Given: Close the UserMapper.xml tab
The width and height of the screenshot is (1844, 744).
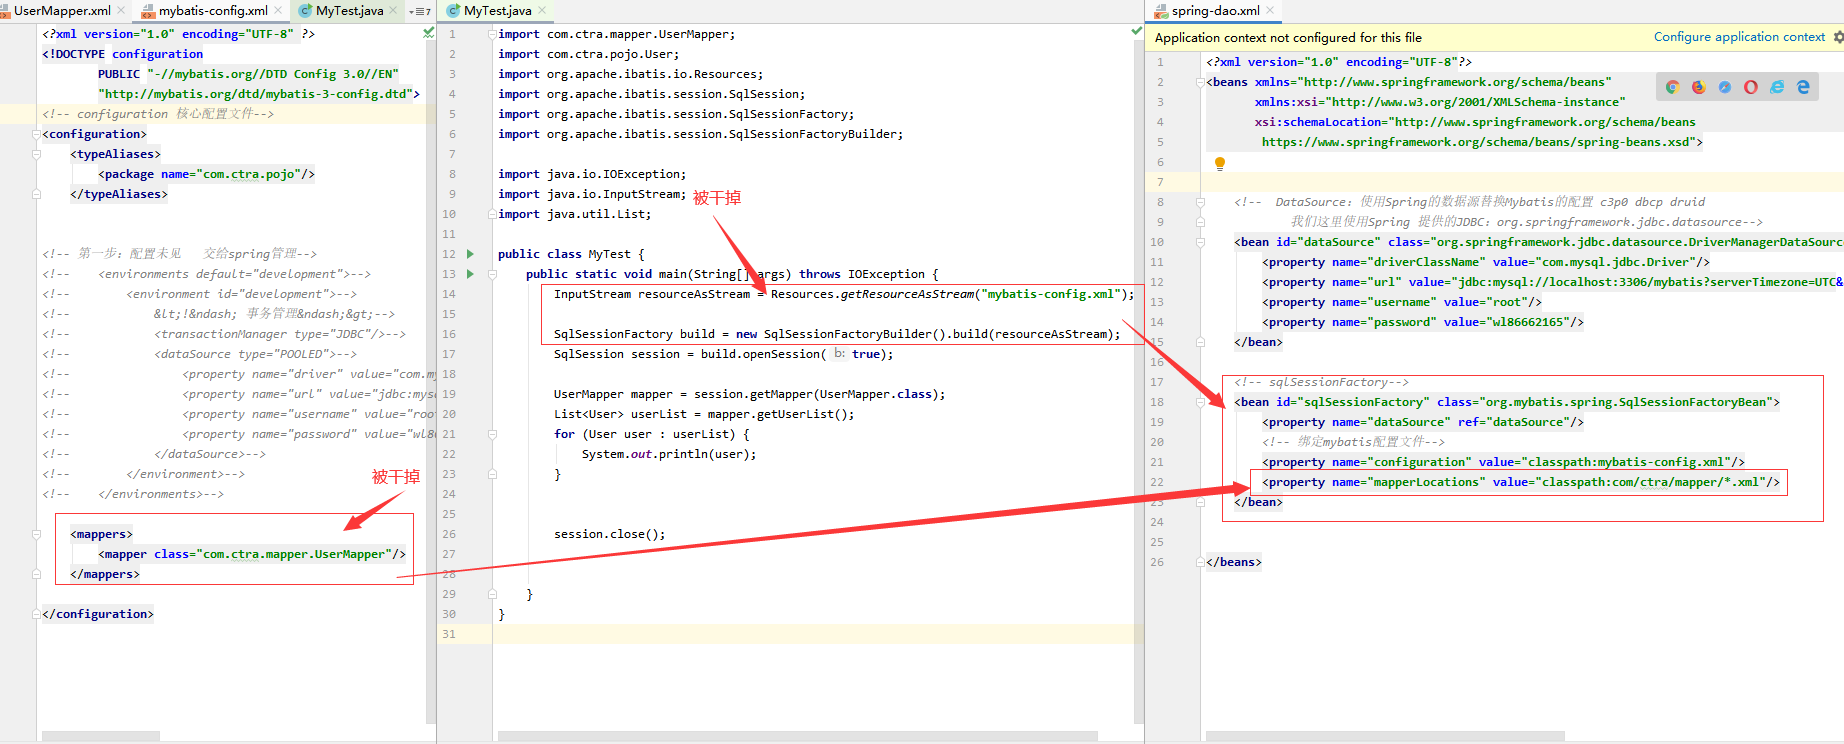Looking at the screenshot, I should (122, 11).
